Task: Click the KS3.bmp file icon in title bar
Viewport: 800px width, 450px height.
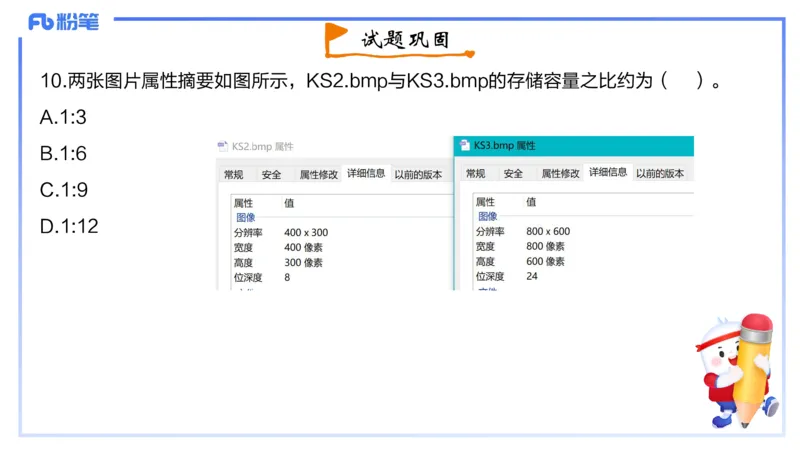Action: coord(464,145)
